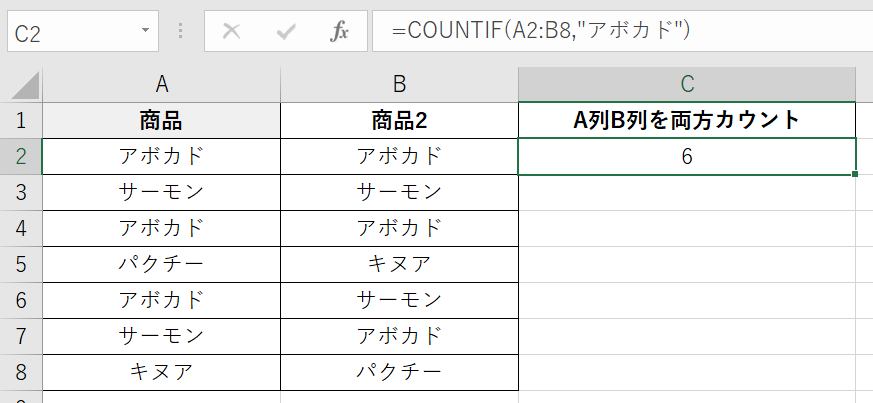Select the row 8 header
This screenshot has width=873, height=403.
(21, 372)
